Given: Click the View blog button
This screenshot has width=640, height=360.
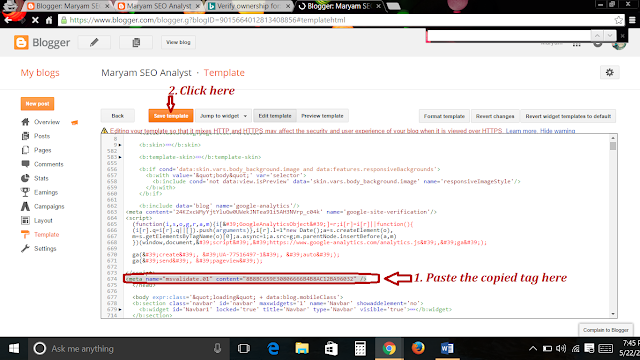Looking at the screenshot, I should tap(178, 42).
